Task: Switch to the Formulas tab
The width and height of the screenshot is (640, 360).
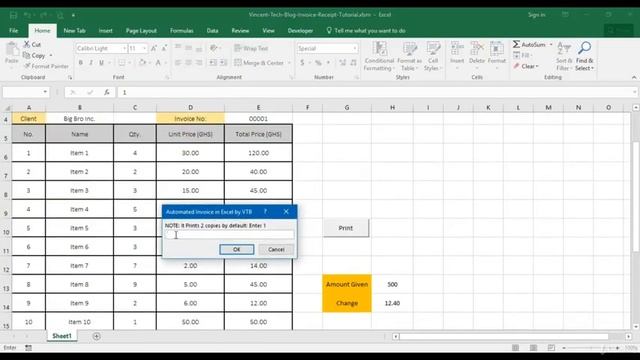Action: tap(182, 31)
